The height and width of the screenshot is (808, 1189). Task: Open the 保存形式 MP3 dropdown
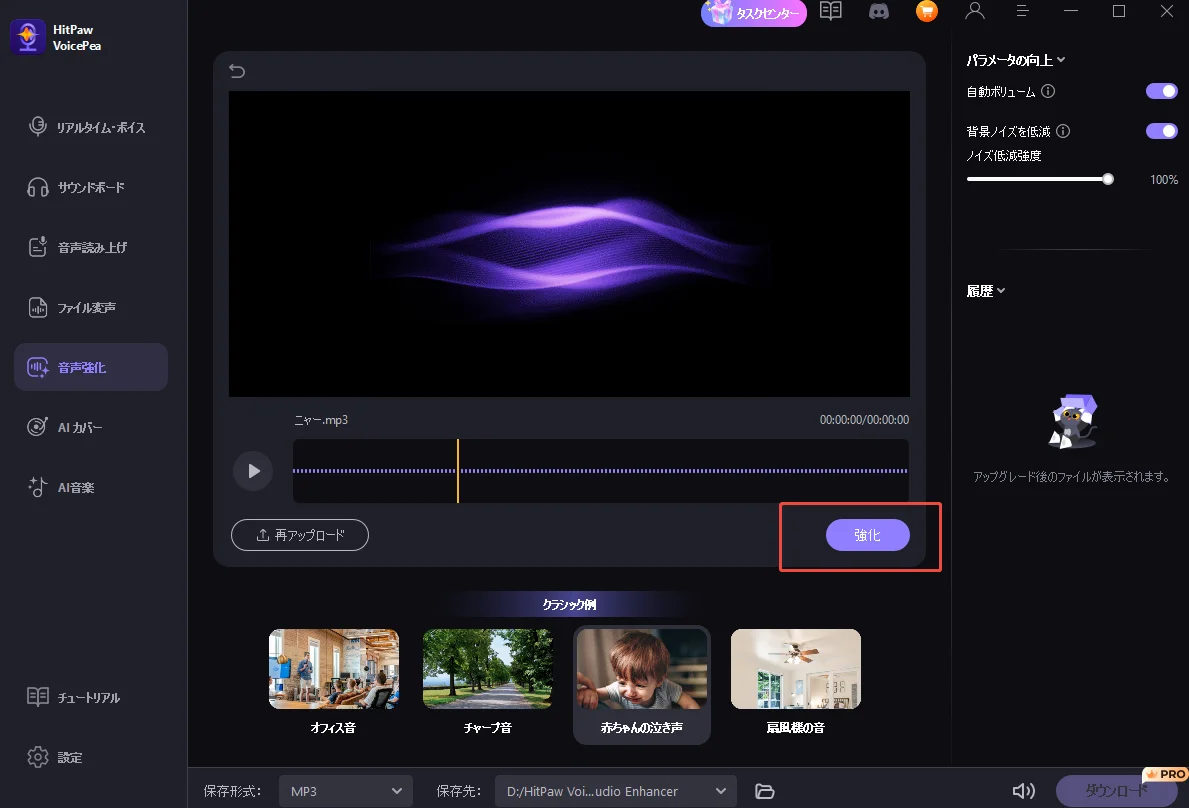click(345, 791)
